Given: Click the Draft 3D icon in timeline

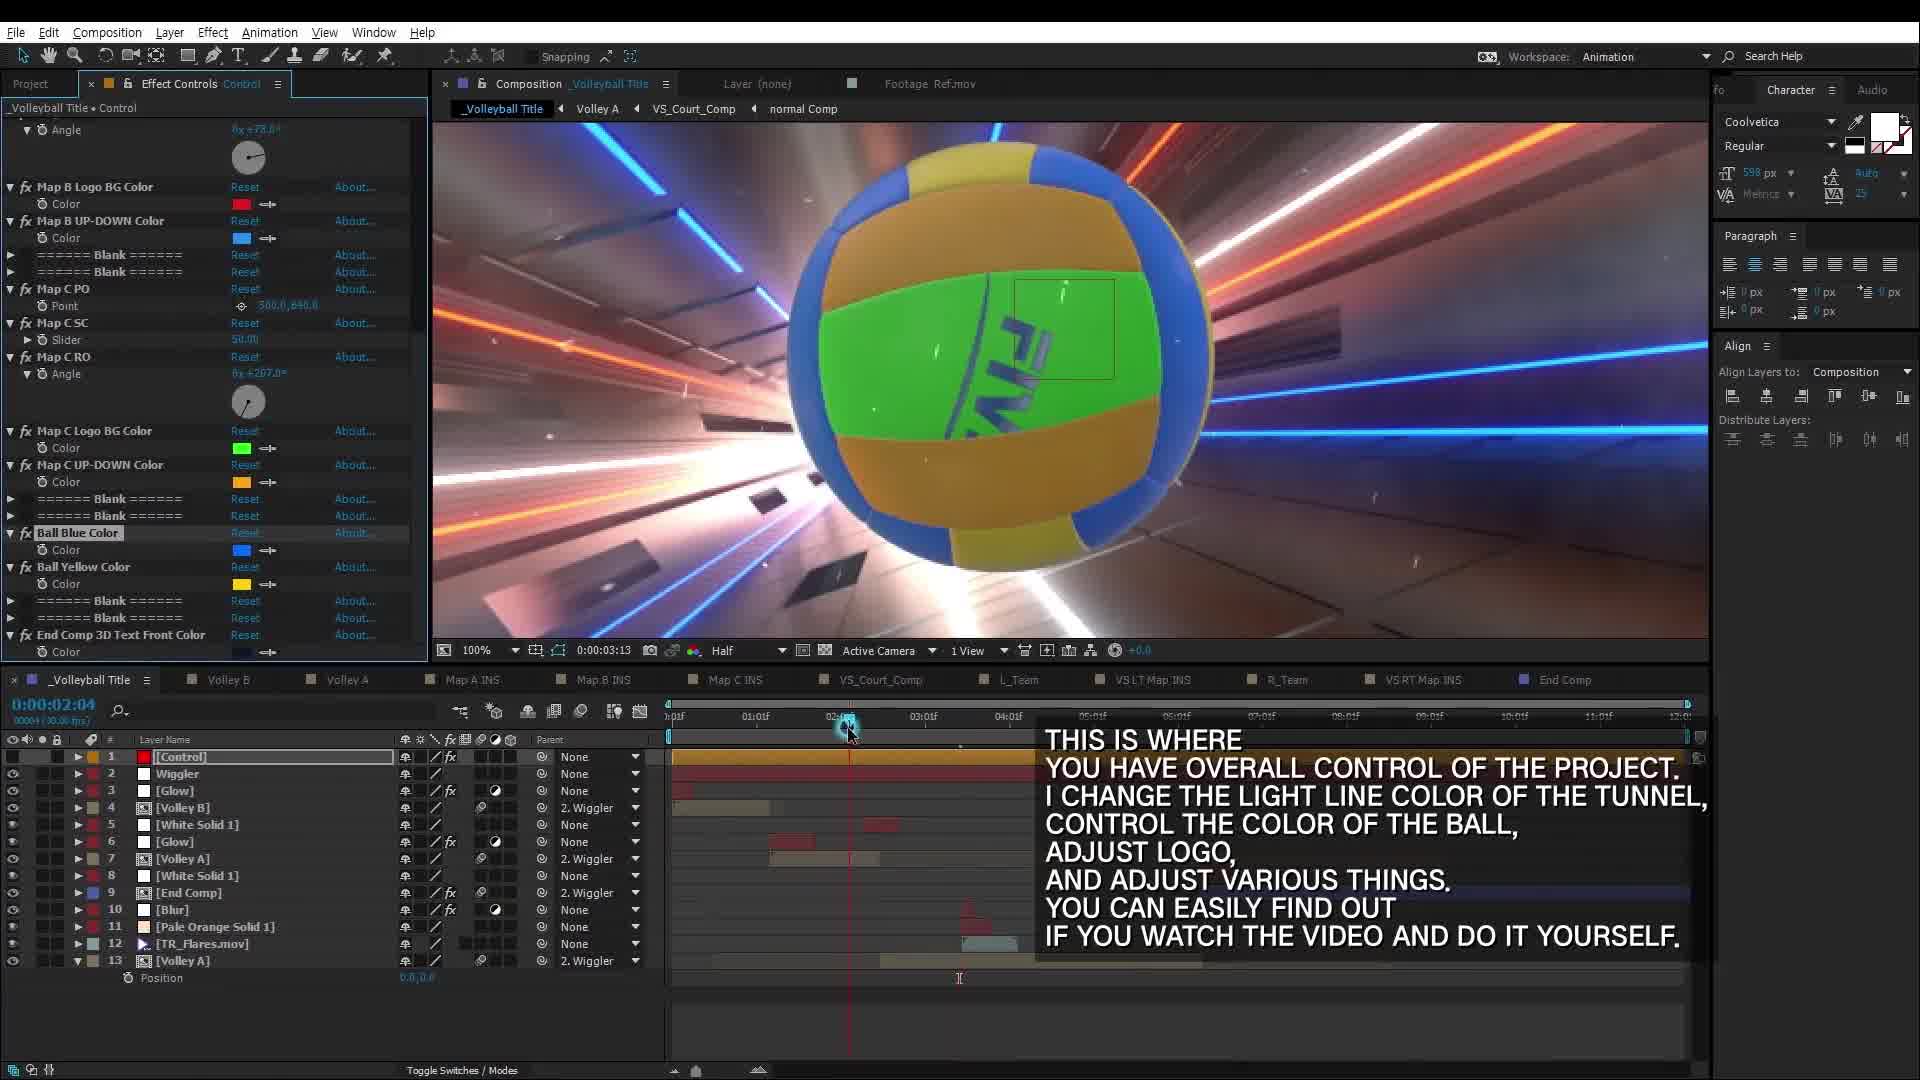Looking at the screenshot, I should click(494, 711).
